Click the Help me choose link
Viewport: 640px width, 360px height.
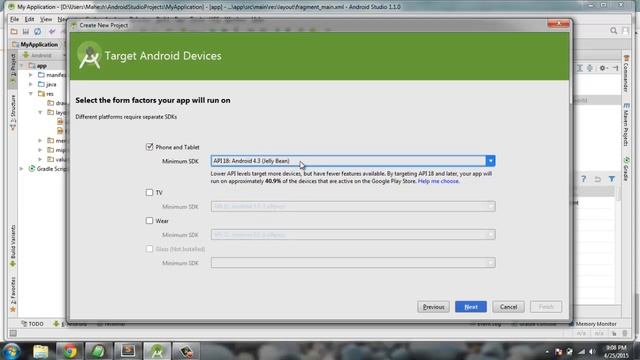[x=438, y=181]
